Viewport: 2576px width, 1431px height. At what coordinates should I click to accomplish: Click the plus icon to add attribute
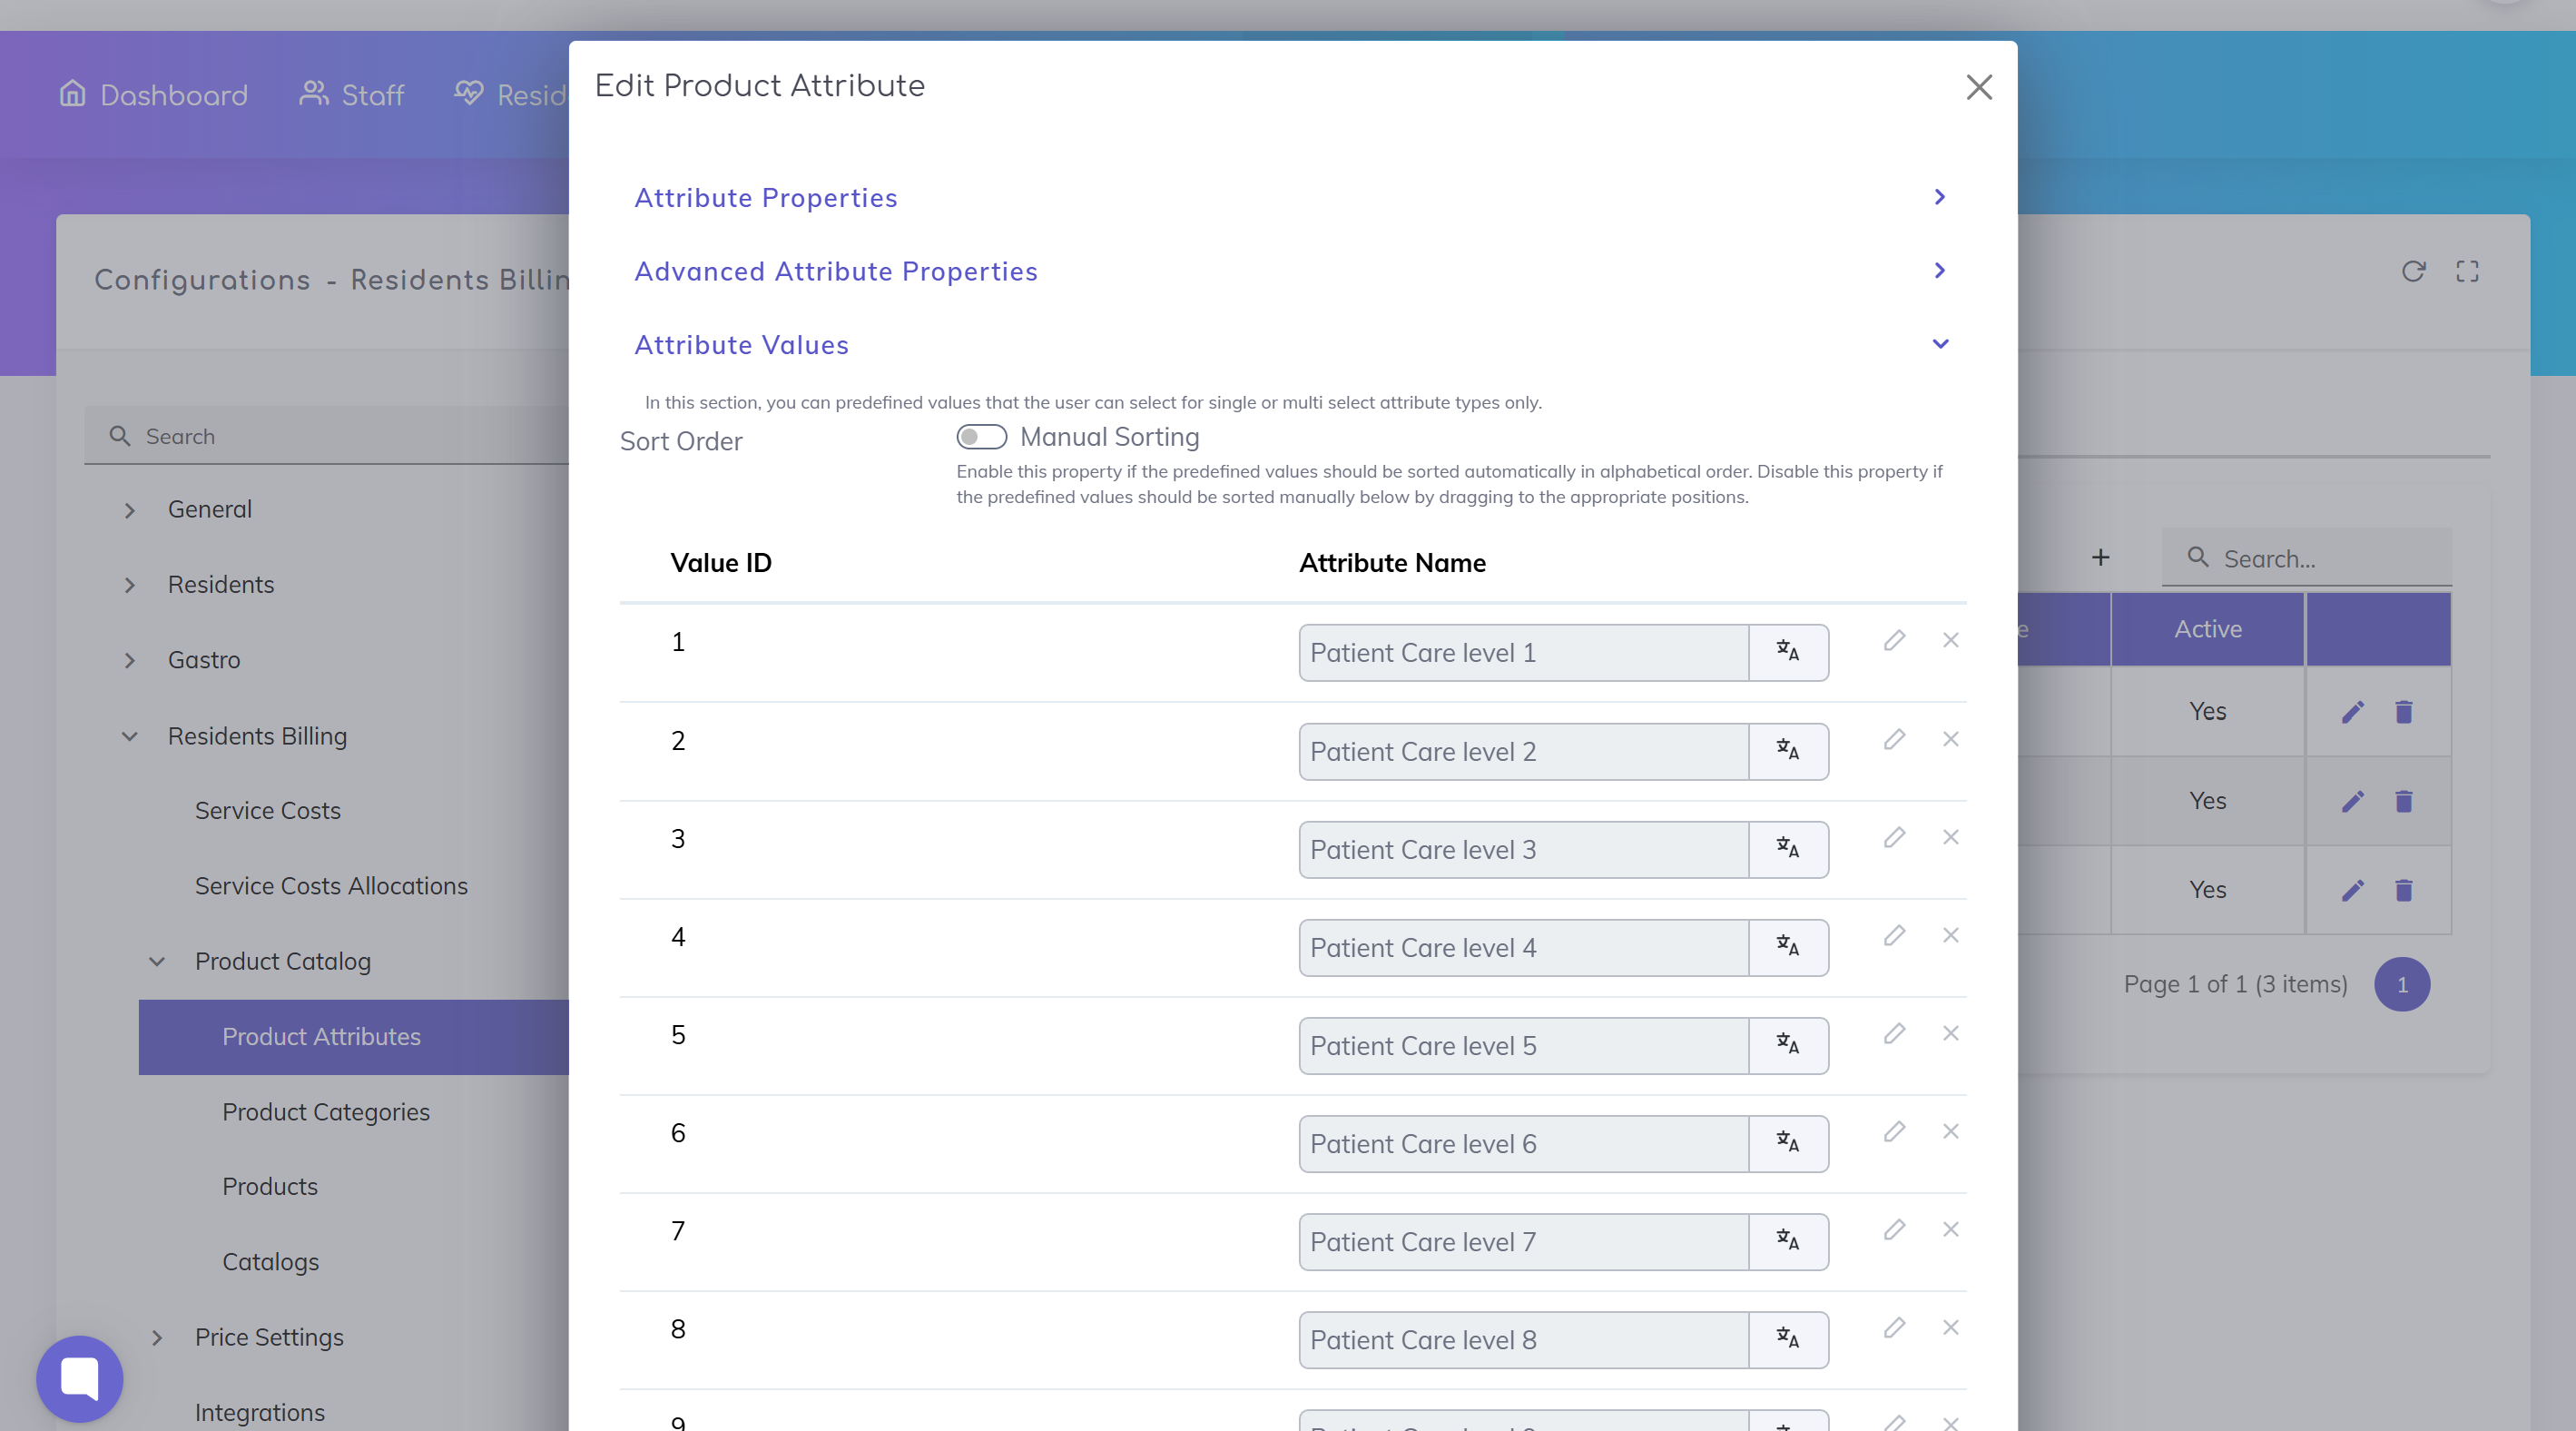[2100, 557]
